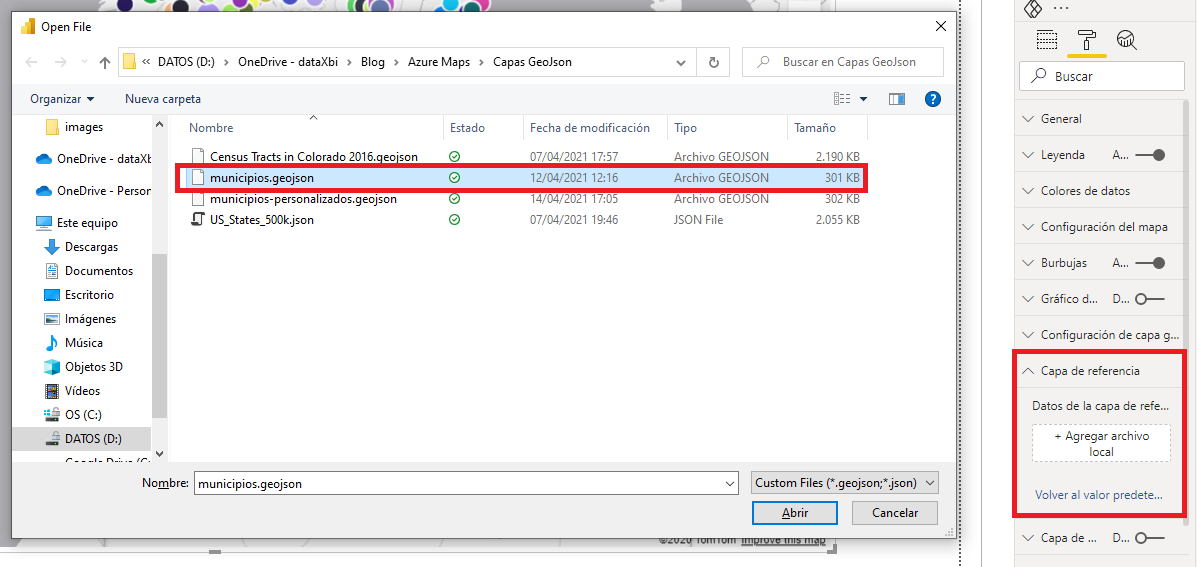Open OneDrive - dataXbi in sidebar
This screenshot has width=1197, height=567.
[x=104, y=159]
